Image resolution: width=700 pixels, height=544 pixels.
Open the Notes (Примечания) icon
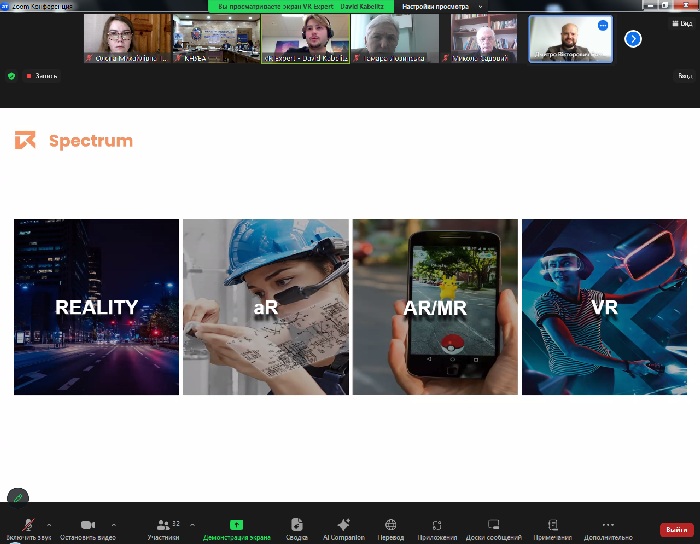[x=553, y=525]
